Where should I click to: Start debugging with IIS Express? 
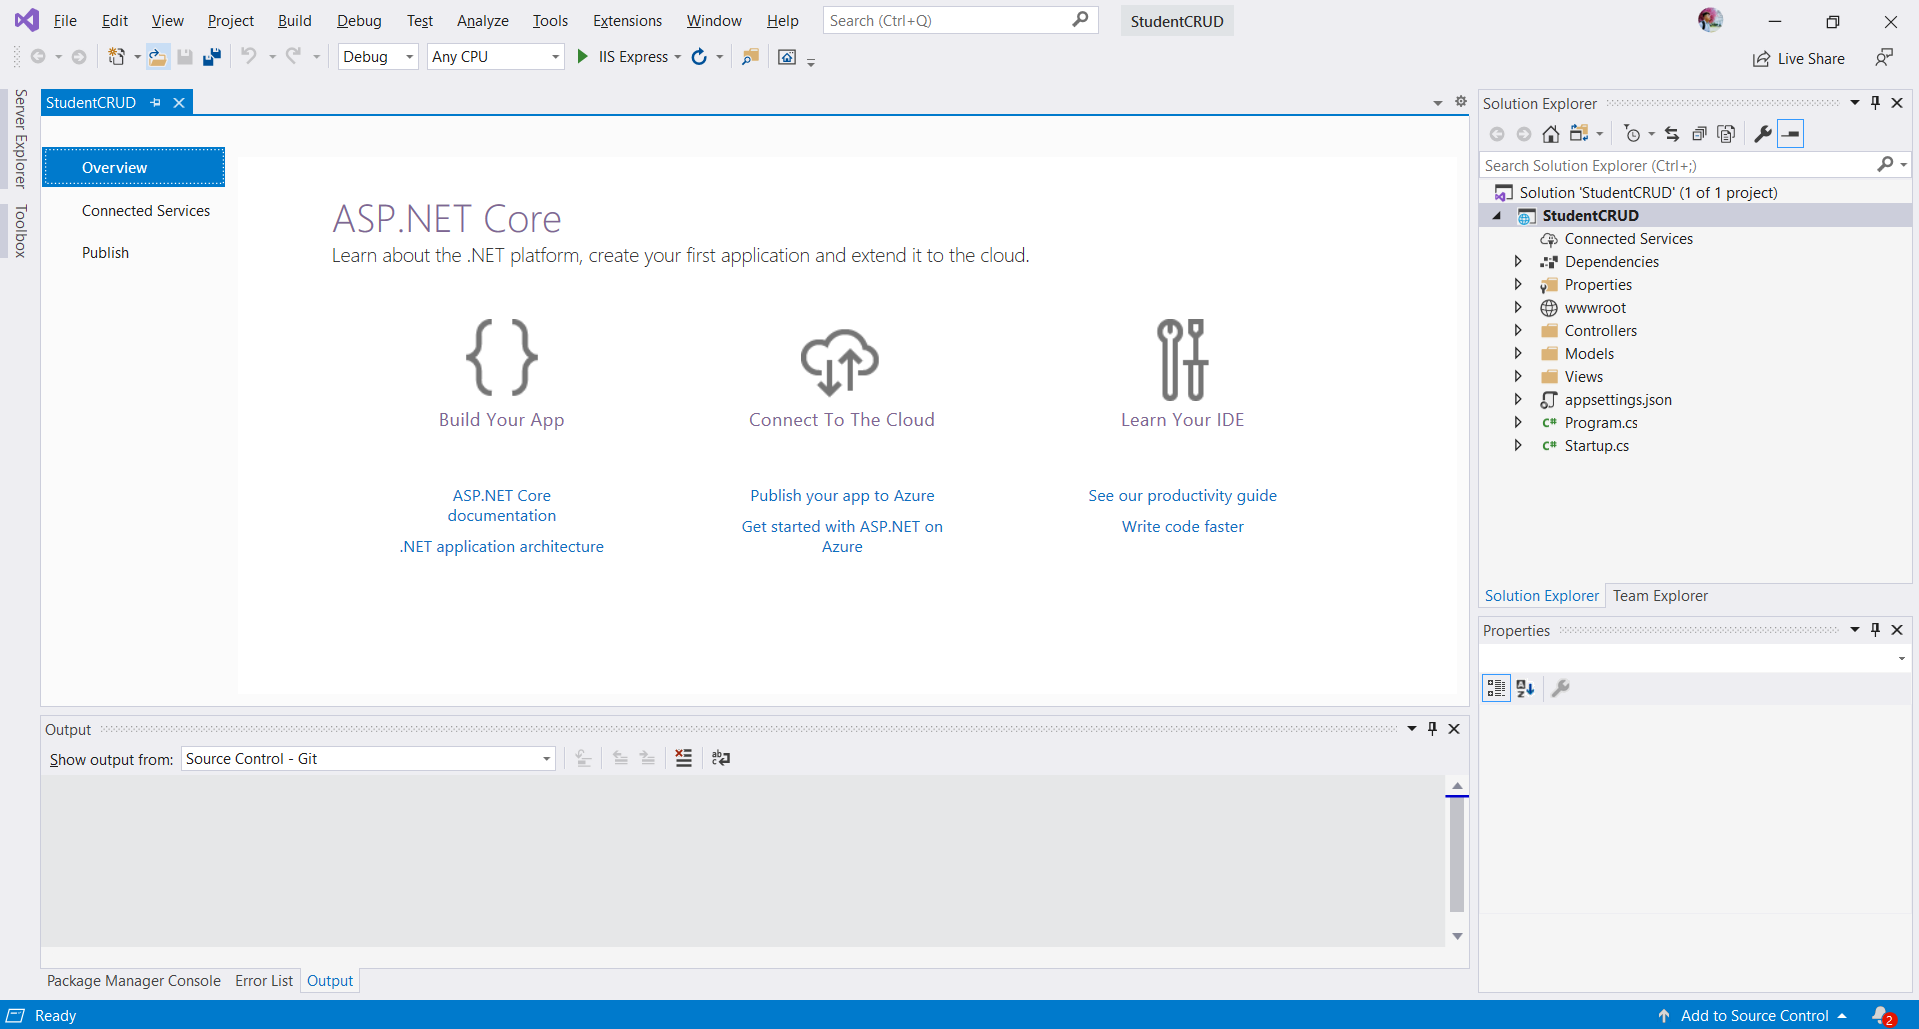pyautogui.click(x=583, y=57)
